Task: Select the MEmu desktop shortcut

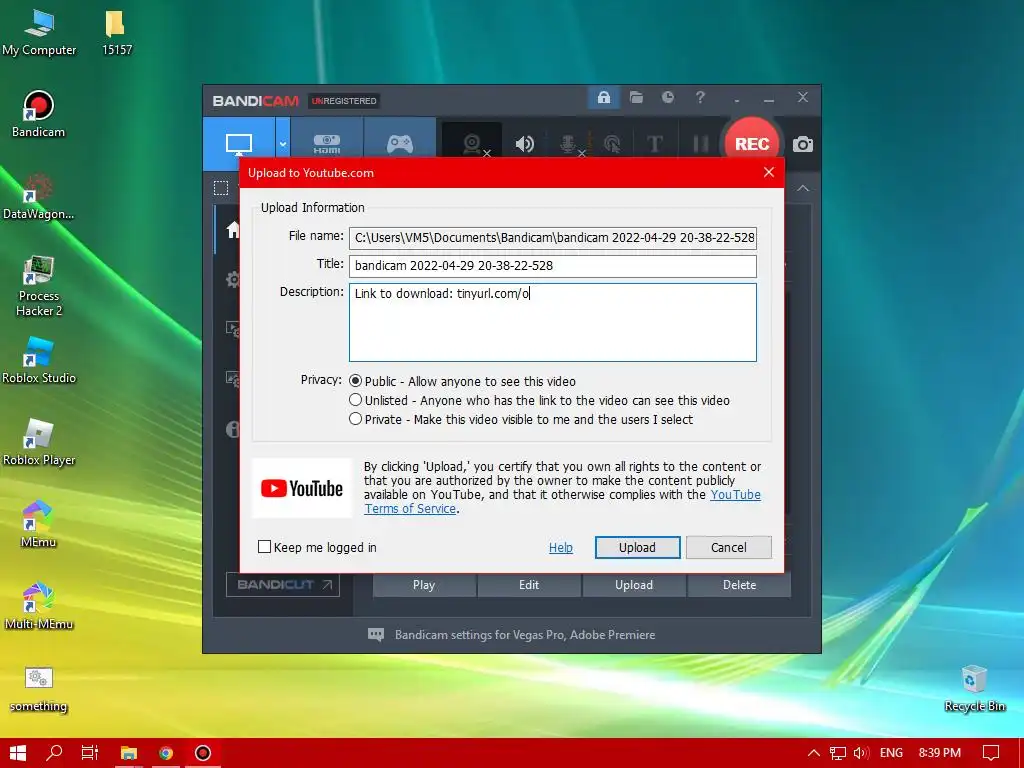Action: [38, 524]
